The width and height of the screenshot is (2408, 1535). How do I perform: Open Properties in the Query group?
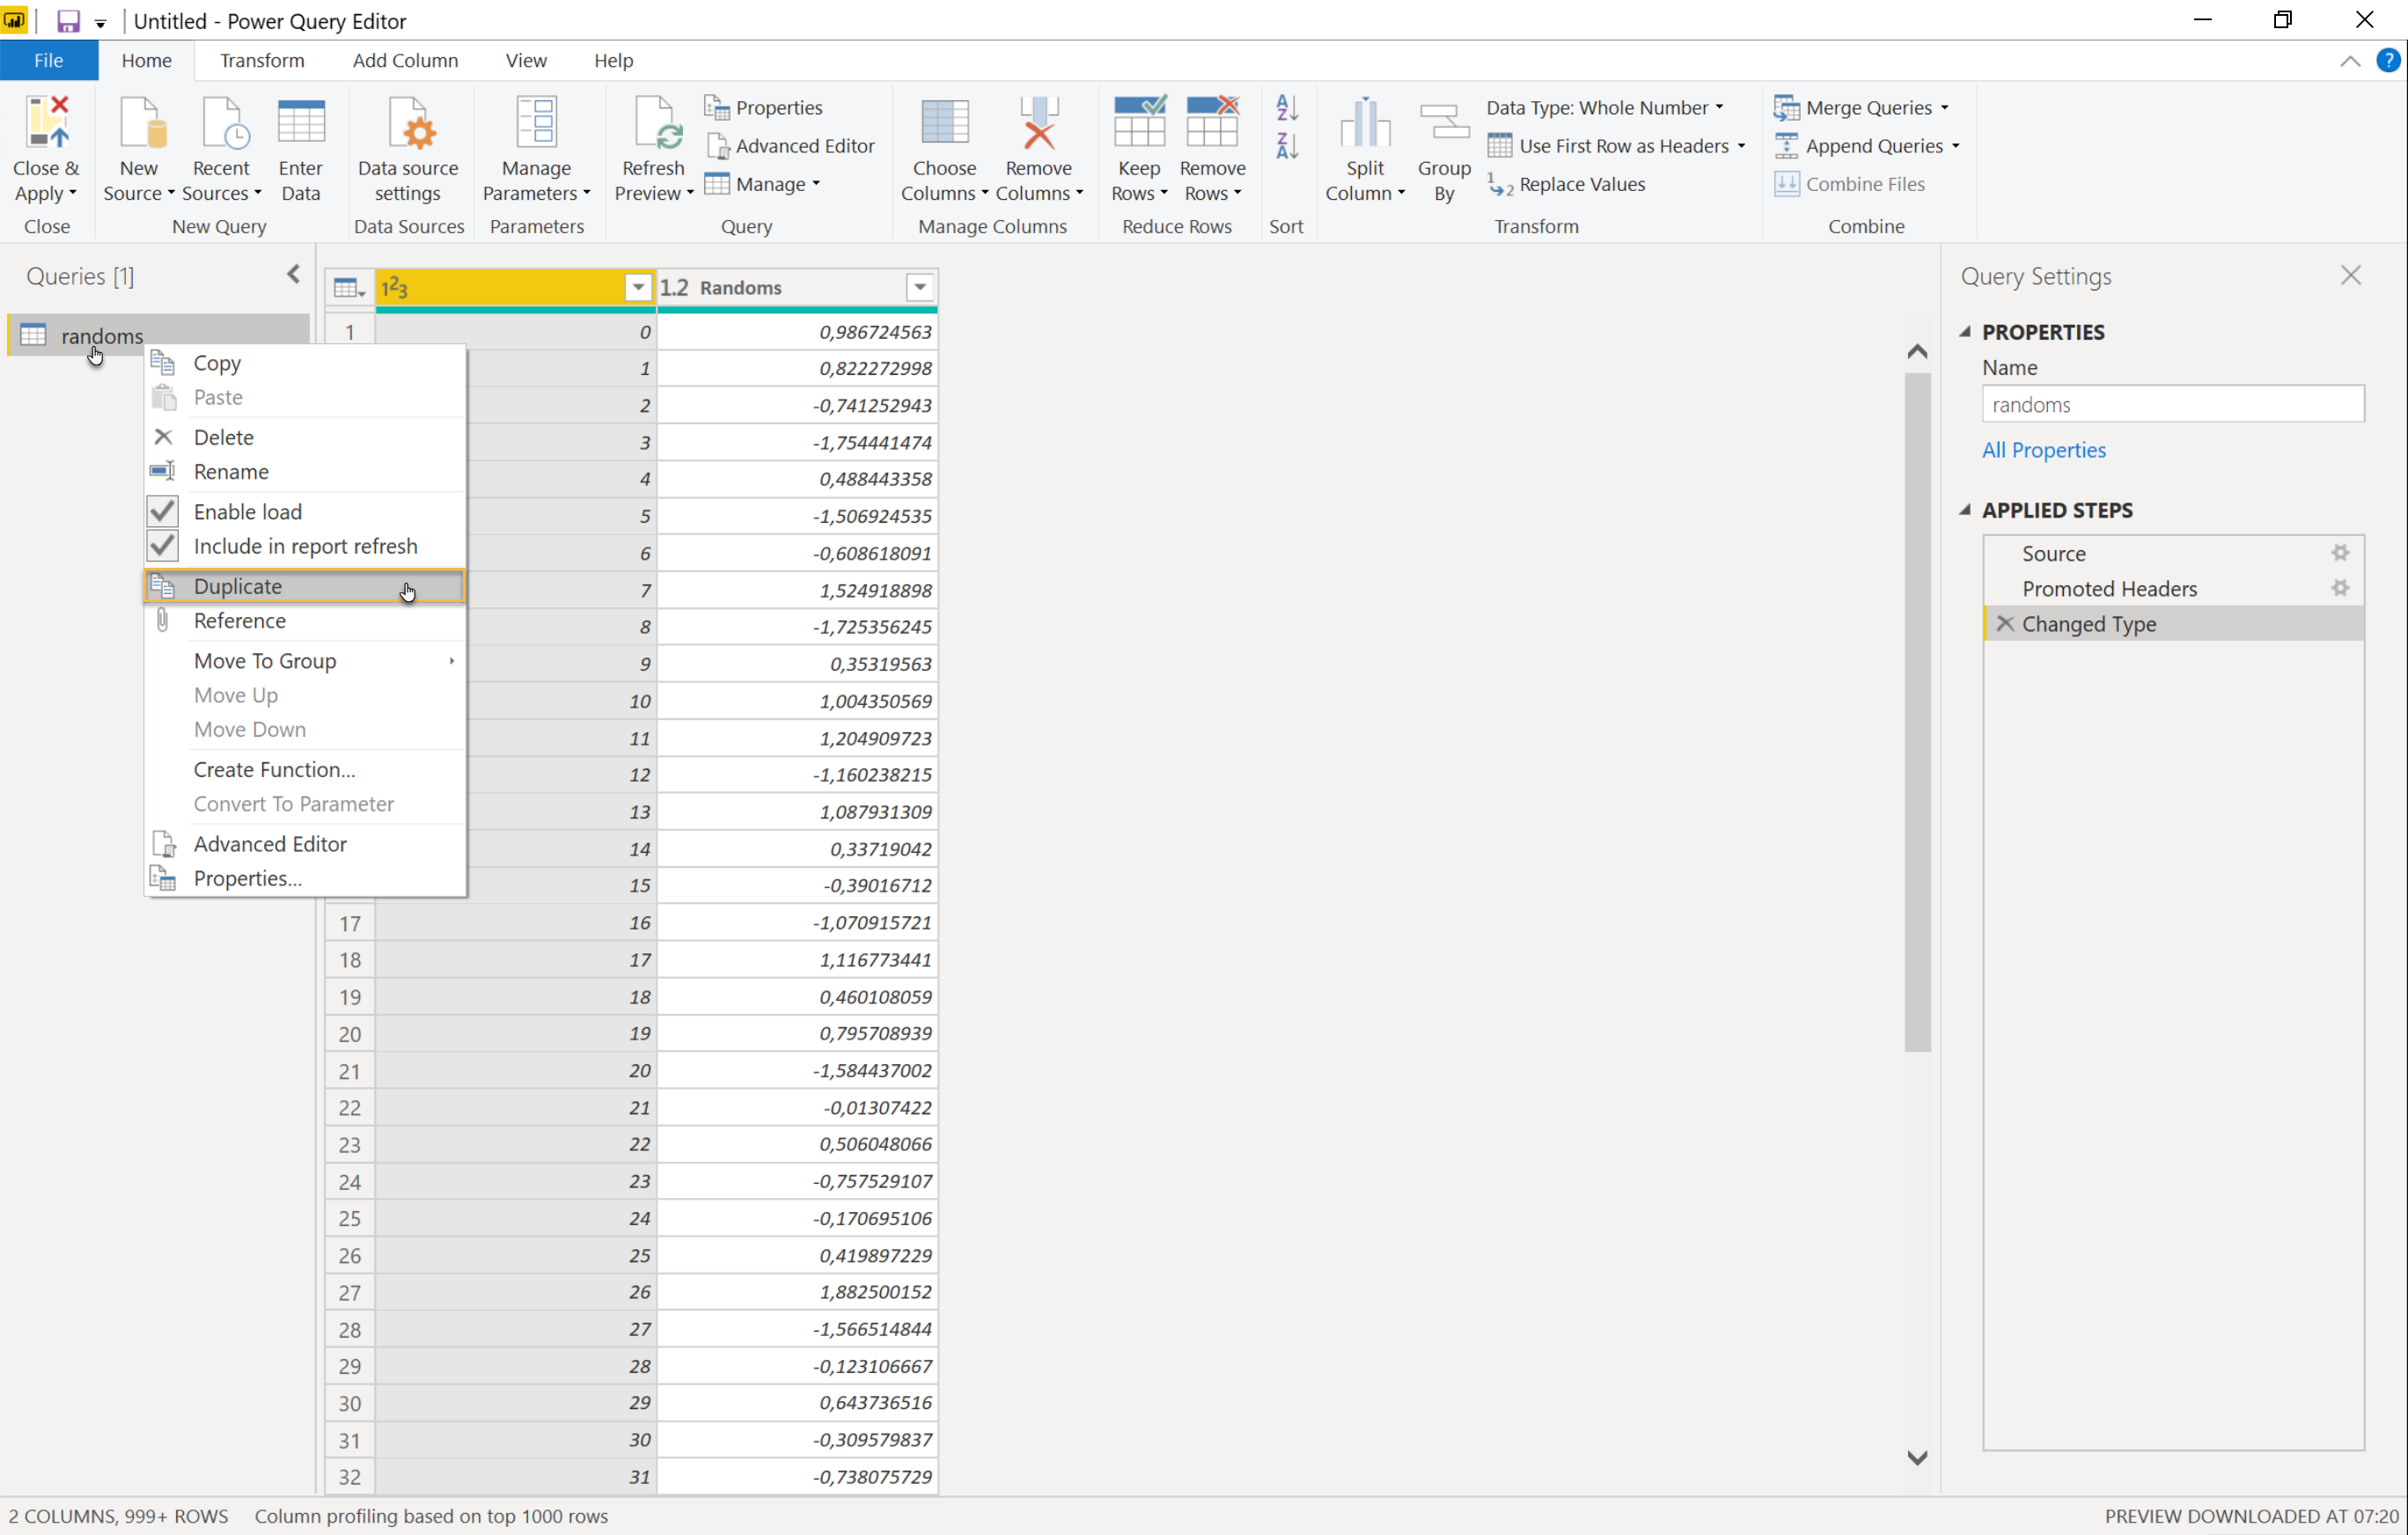pos(764,107)
